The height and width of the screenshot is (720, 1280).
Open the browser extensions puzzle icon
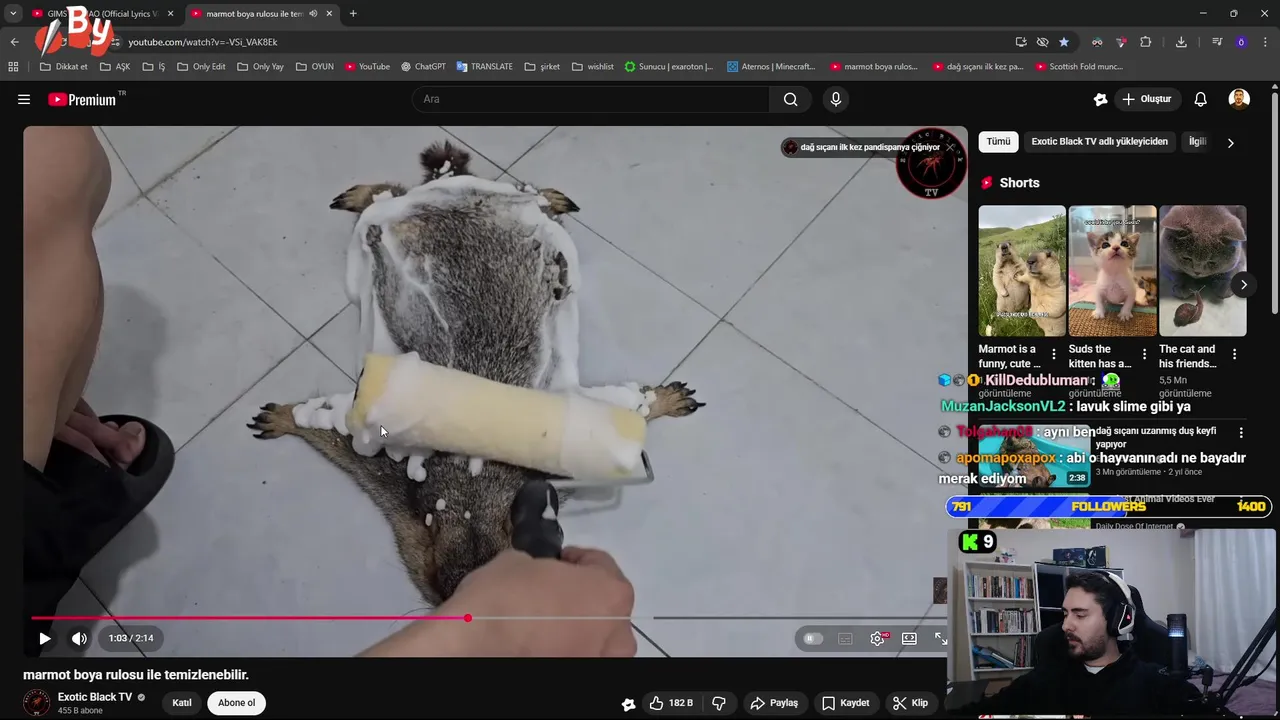click(1146, 42)
